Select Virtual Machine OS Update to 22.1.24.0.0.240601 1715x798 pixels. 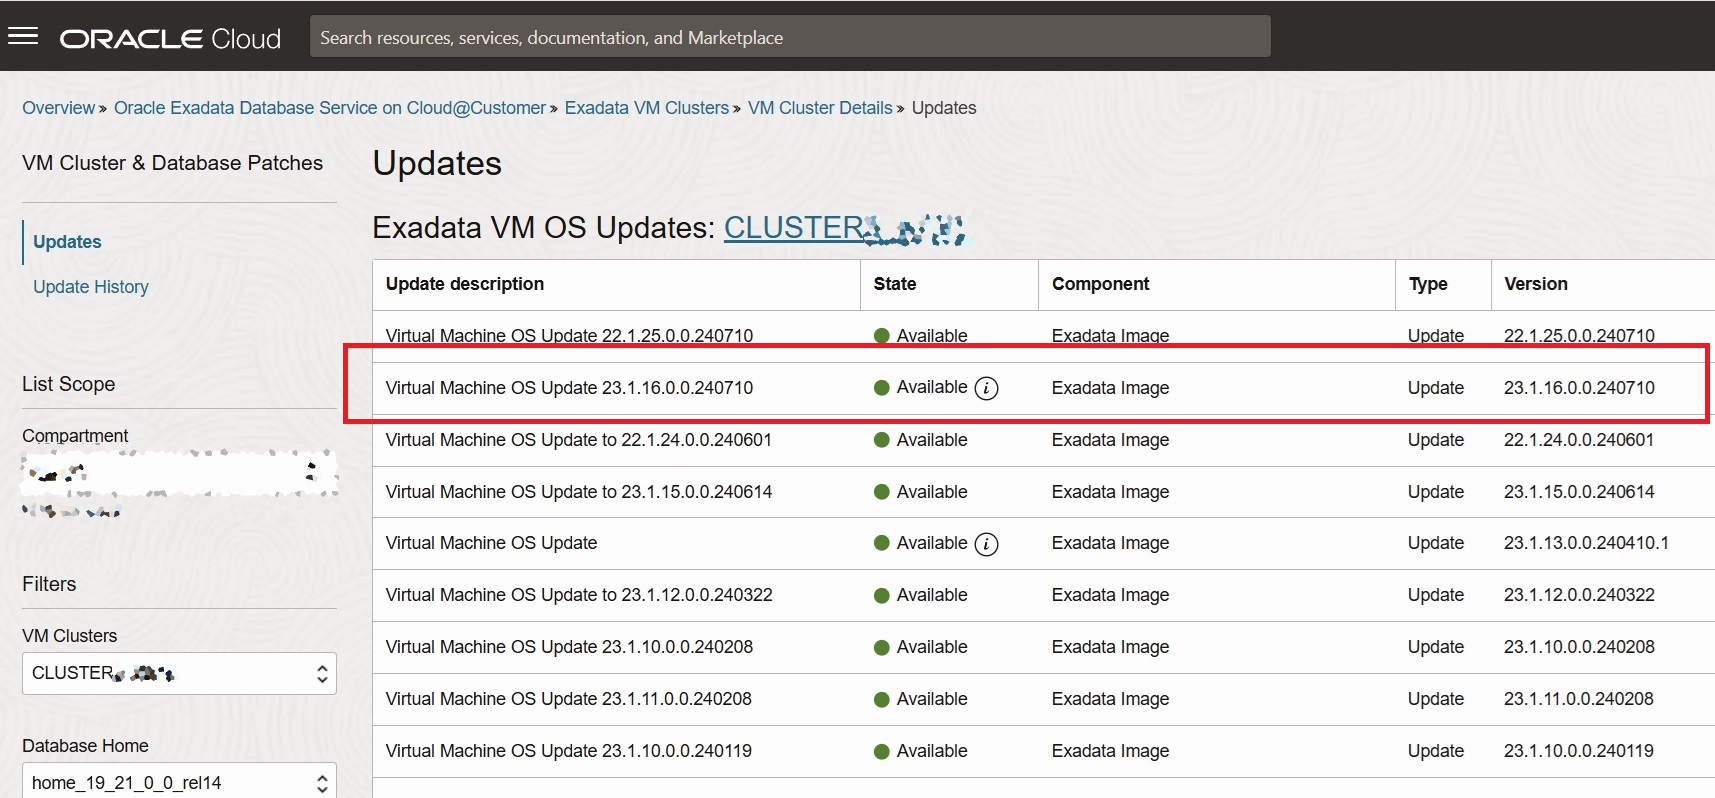(x=579, y=440)
